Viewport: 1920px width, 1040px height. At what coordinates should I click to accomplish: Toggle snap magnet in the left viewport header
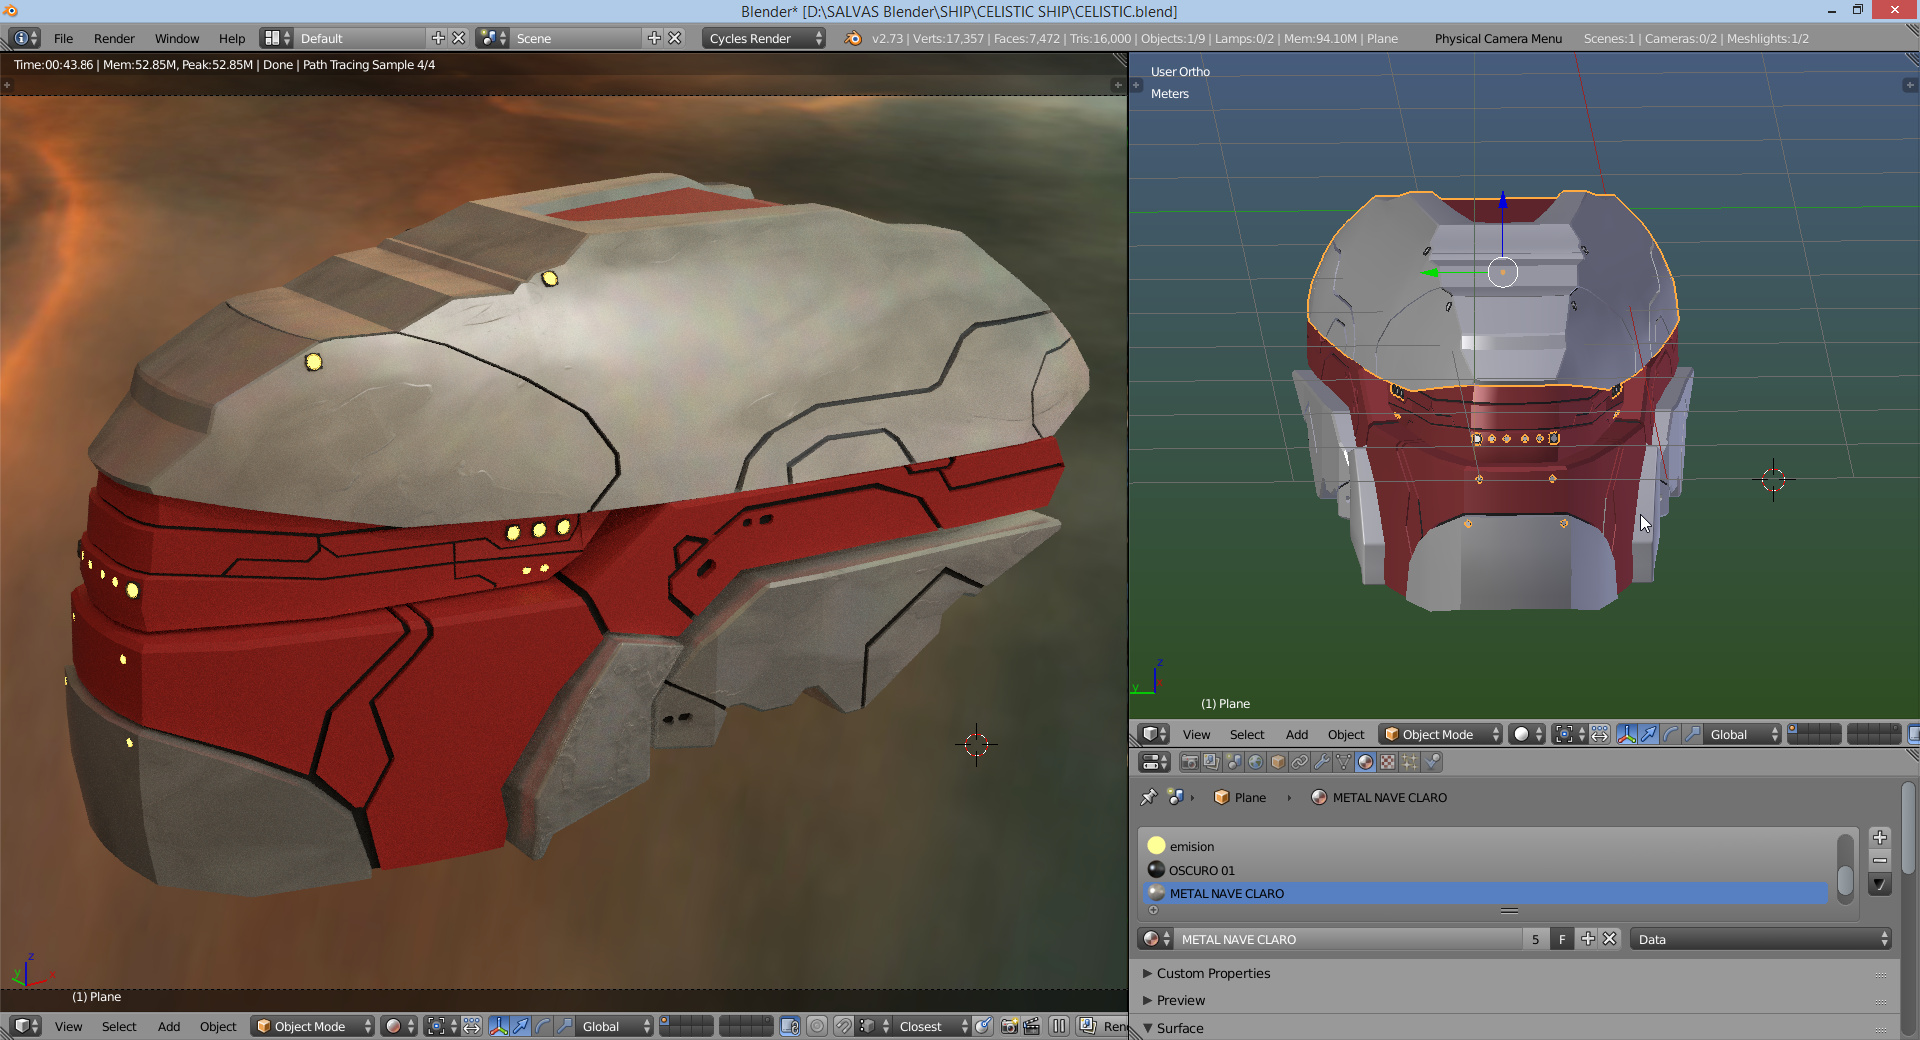843,1026
